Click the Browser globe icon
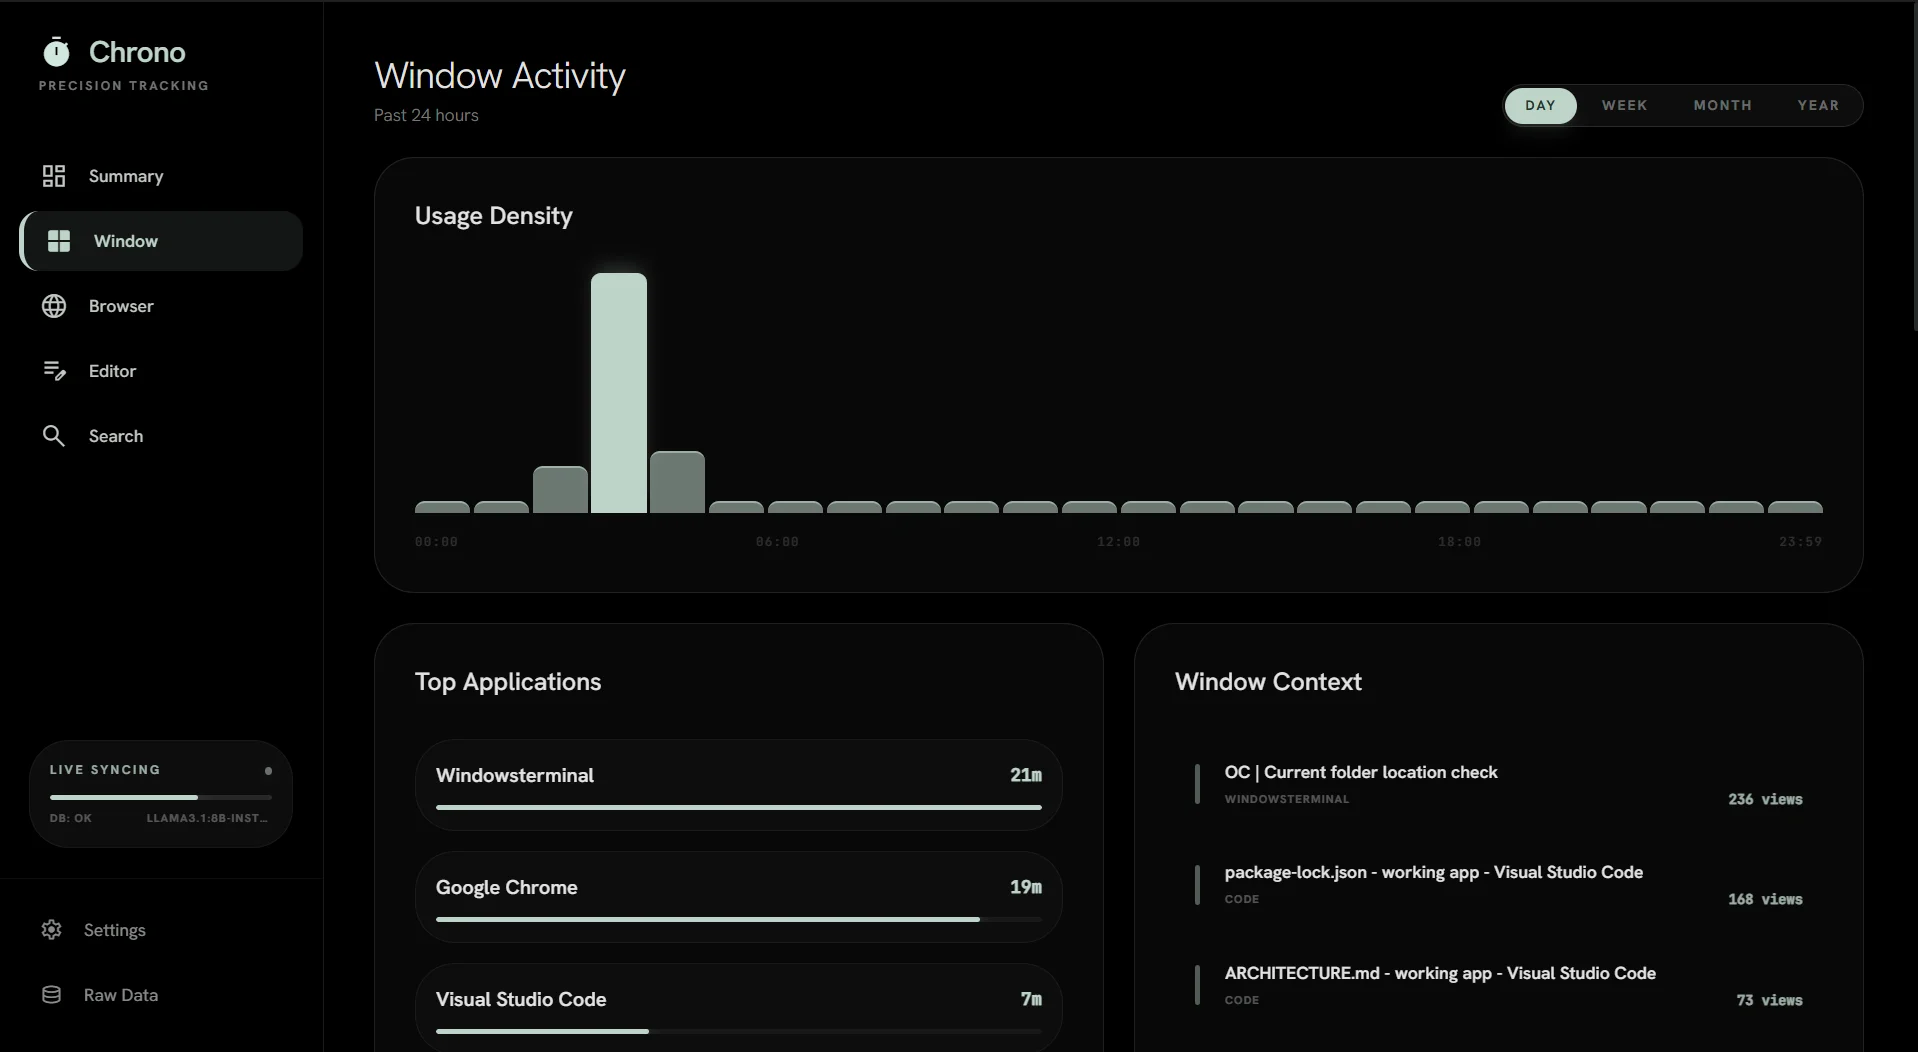The image size is (1918, 1052). [54, 306]
